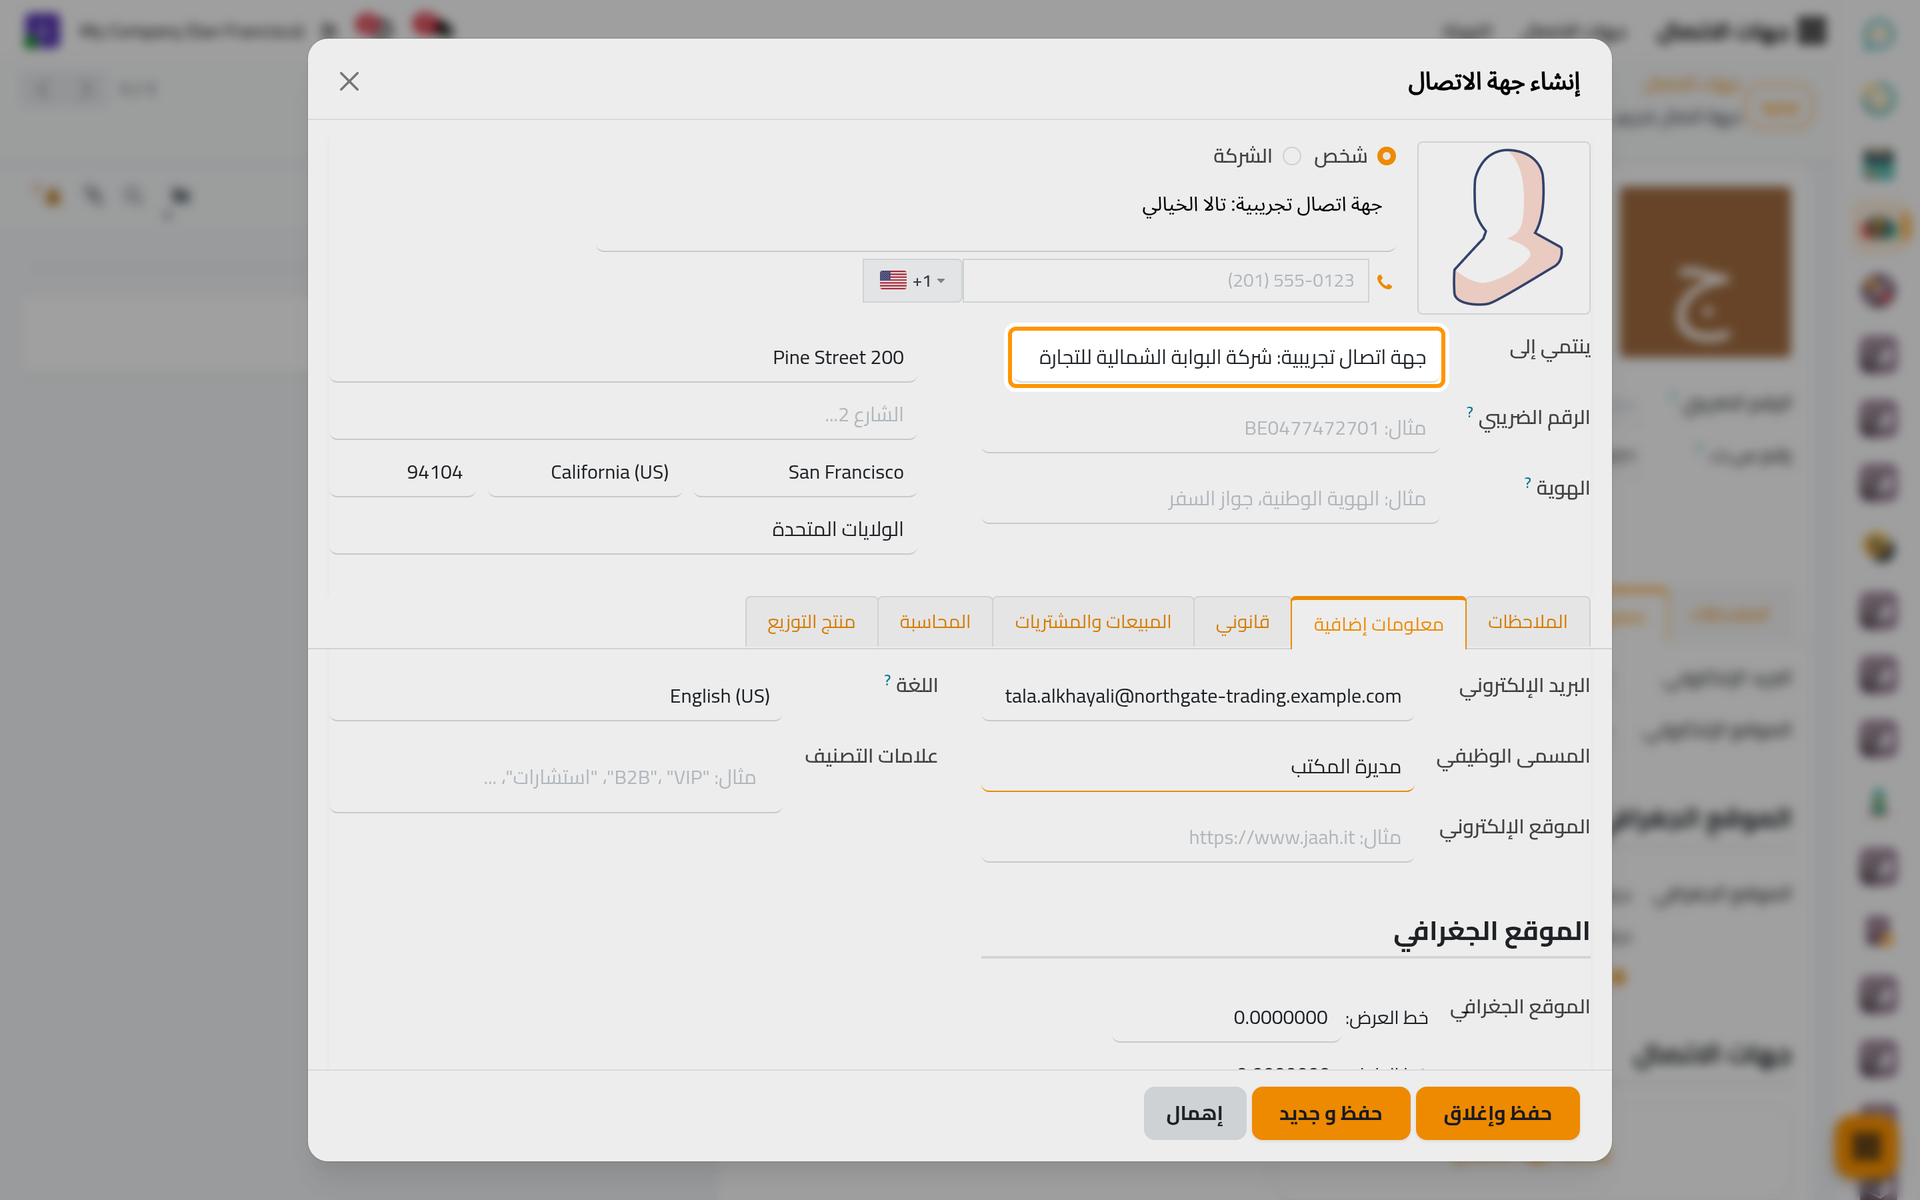1920x1200 pixels.
Task: Open the California (US) state dropdown
Action: (585, 472)
